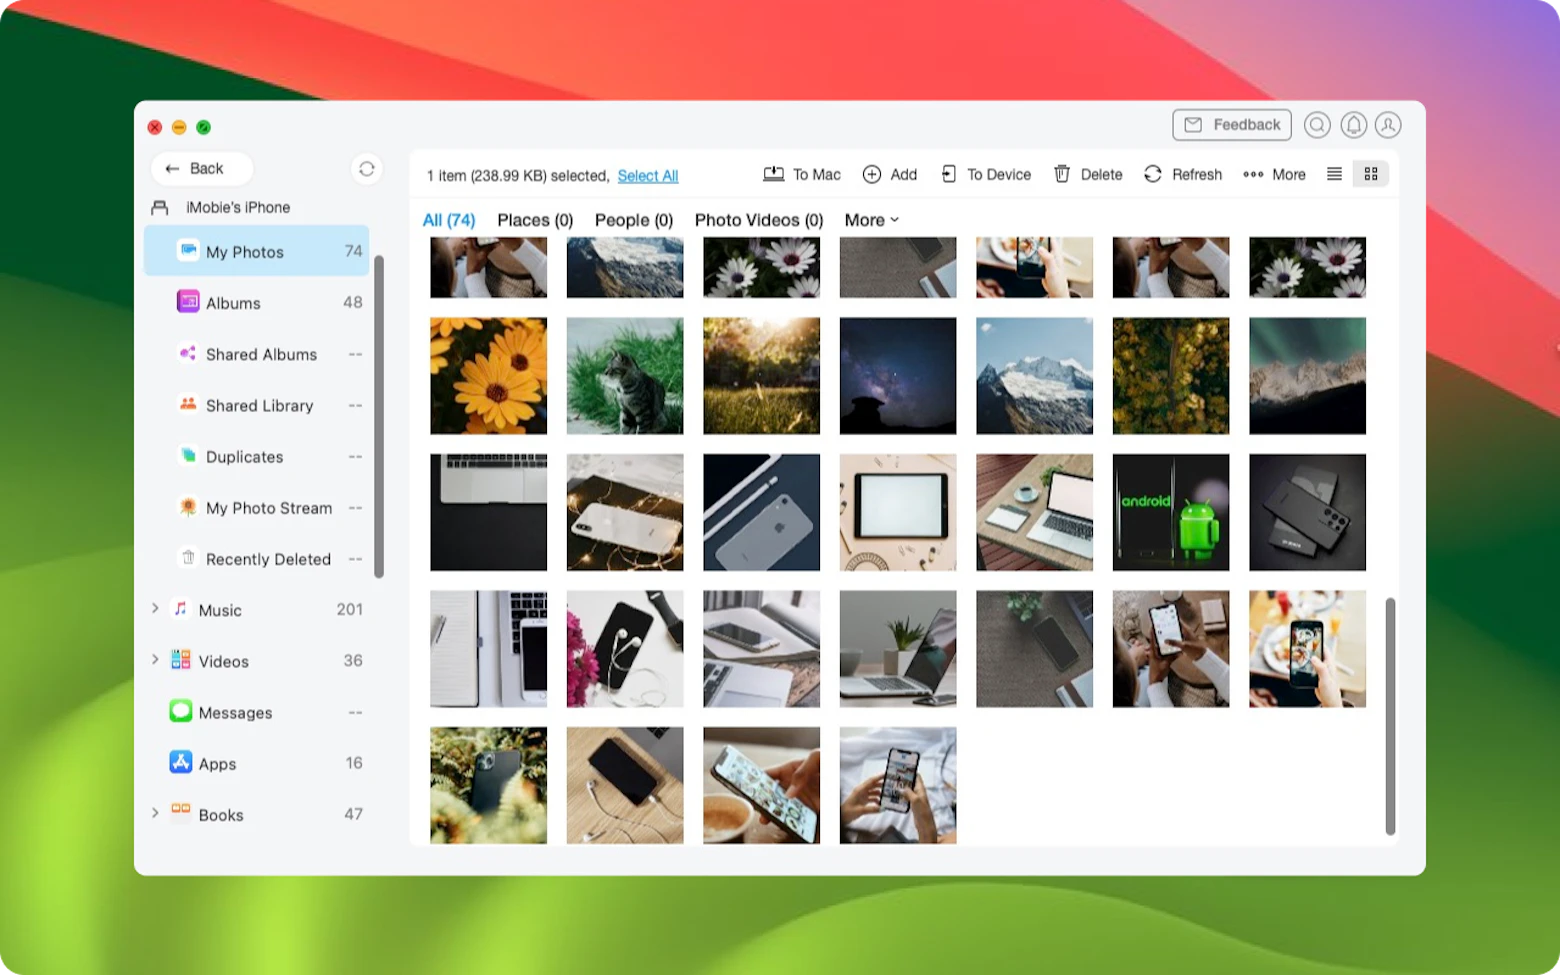Switch to the People tab

coord(633,220)
